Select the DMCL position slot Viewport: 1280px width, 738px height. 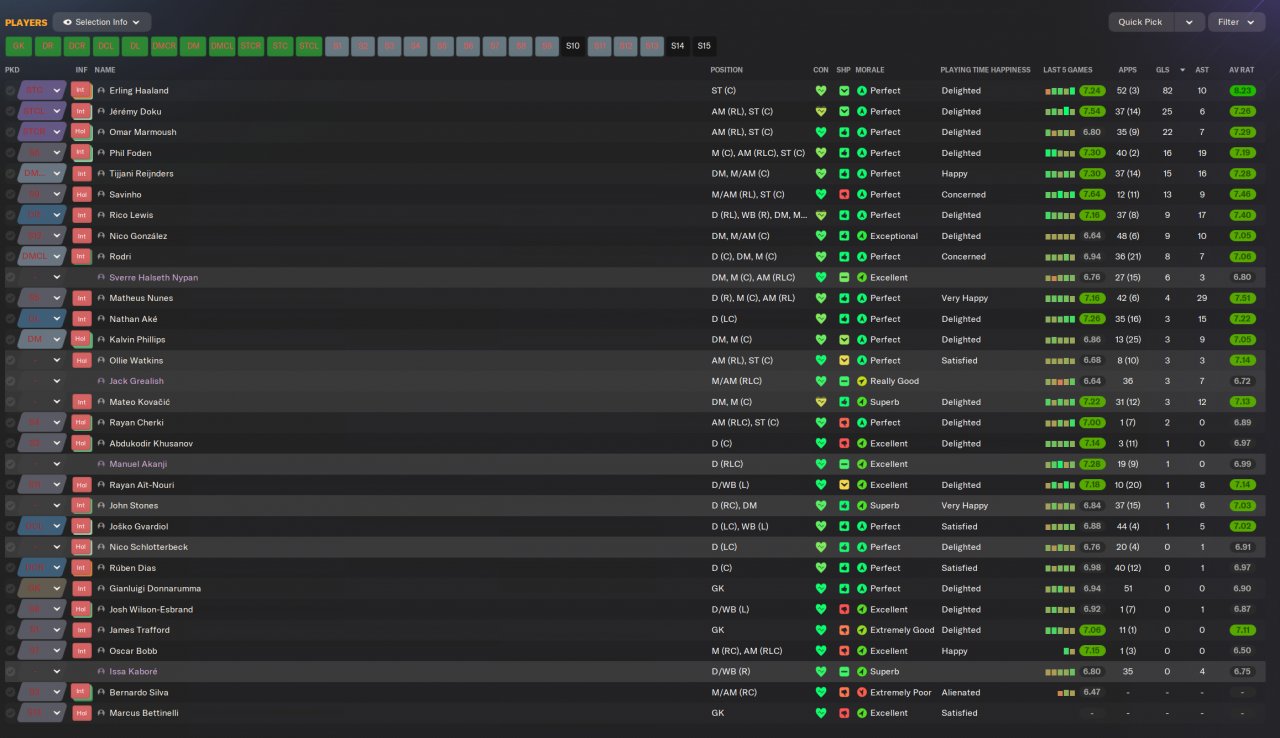[x=222, y=46]
